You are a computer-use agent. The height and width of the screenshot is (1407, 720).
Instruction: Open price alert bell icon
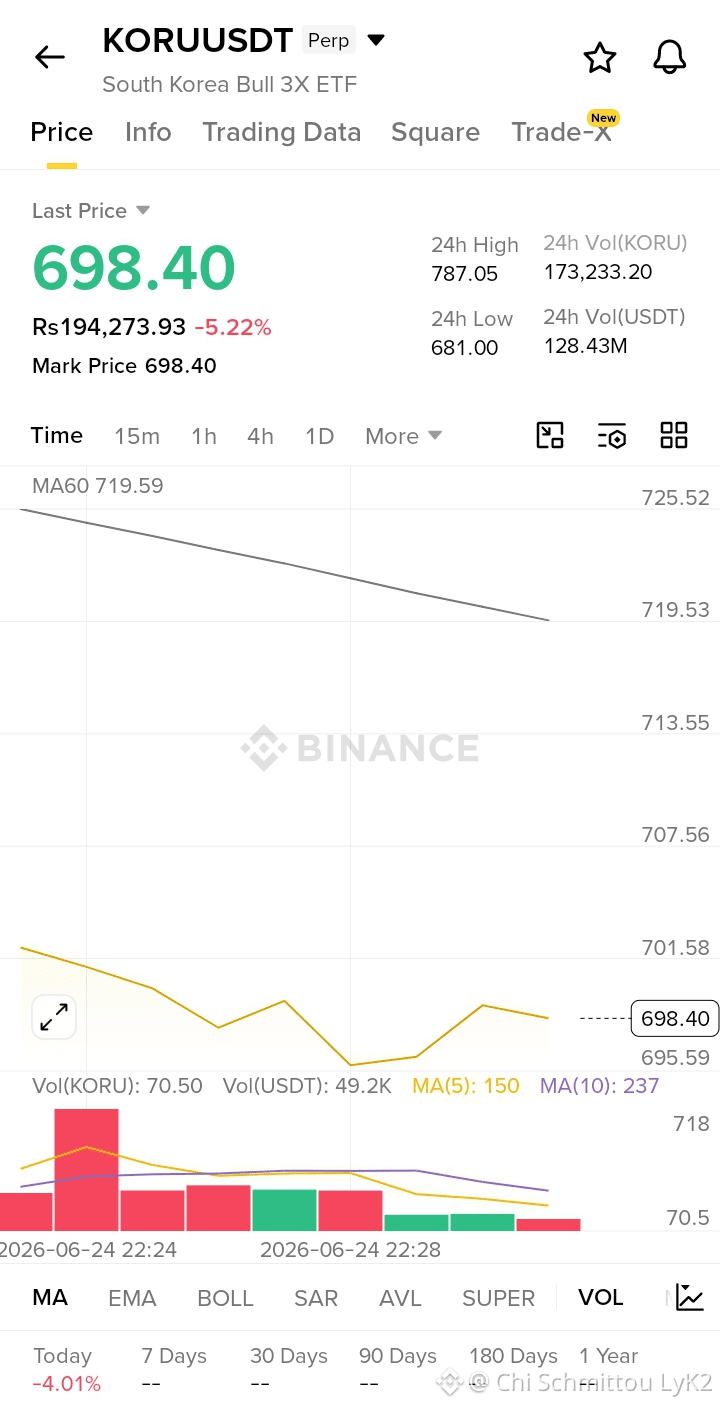click(x=670, y=58)
